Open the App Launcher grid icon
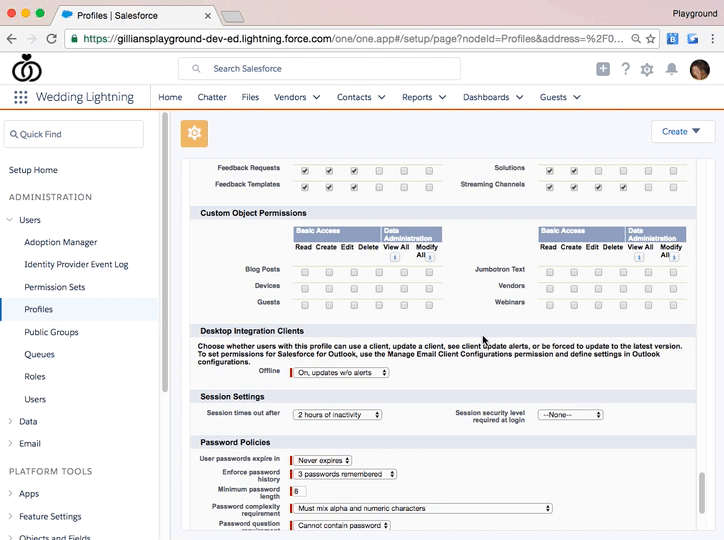The height and width of the screenshot is (540, 724). pos(20,97)
